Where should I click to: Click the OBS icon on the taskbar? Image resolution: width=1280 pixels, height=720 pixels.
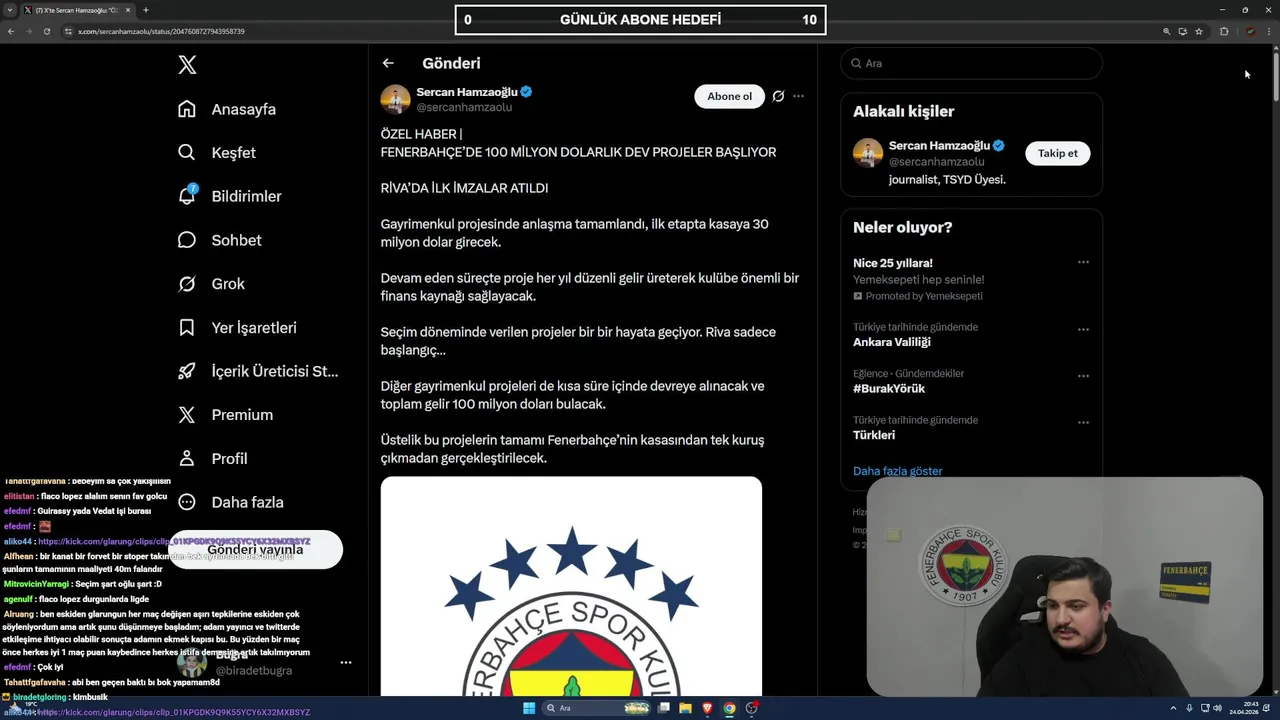[752, 708]
